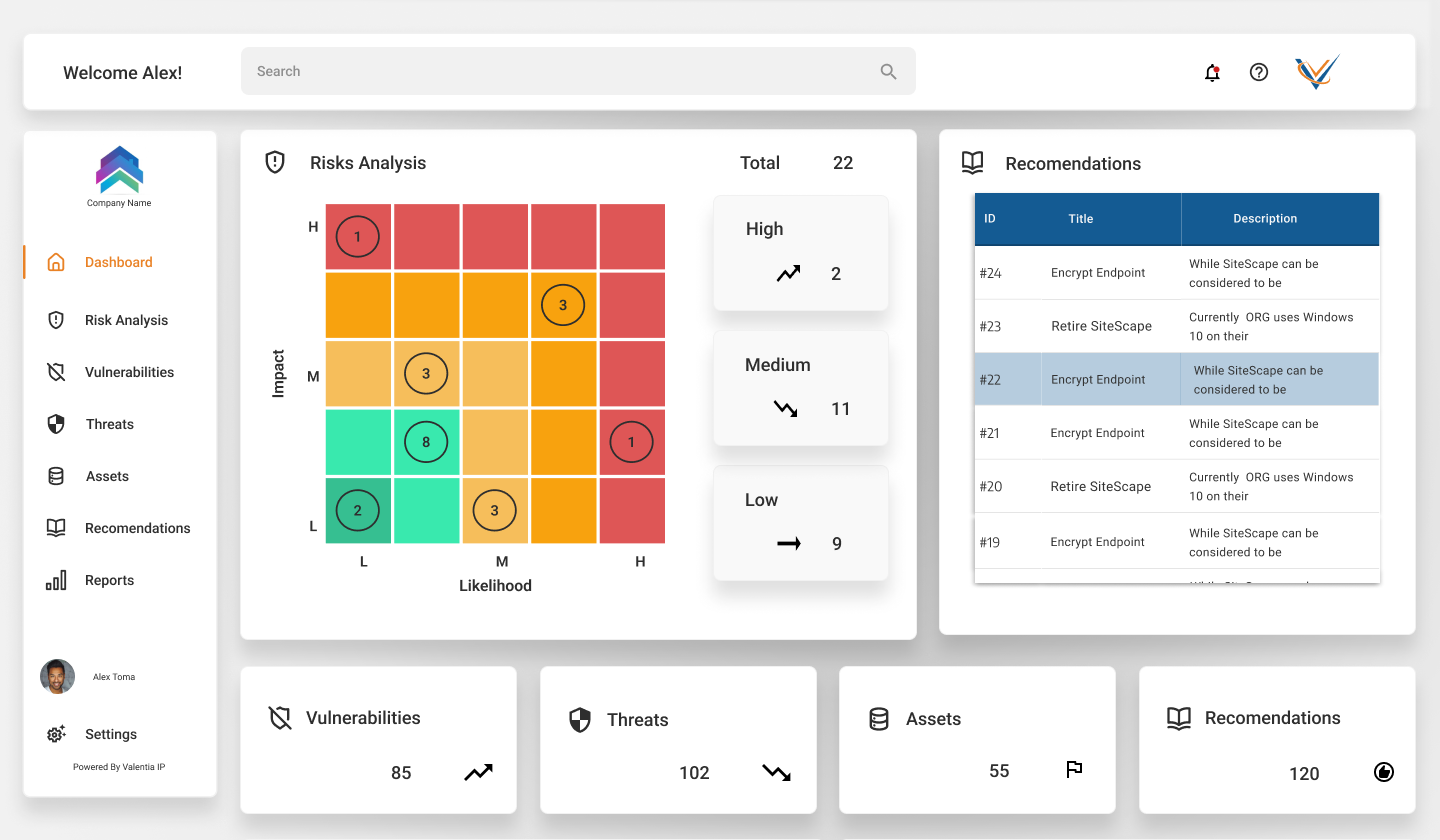Click the highlighted row #22
1440x840 pixels.
(x=1177, y=379)
